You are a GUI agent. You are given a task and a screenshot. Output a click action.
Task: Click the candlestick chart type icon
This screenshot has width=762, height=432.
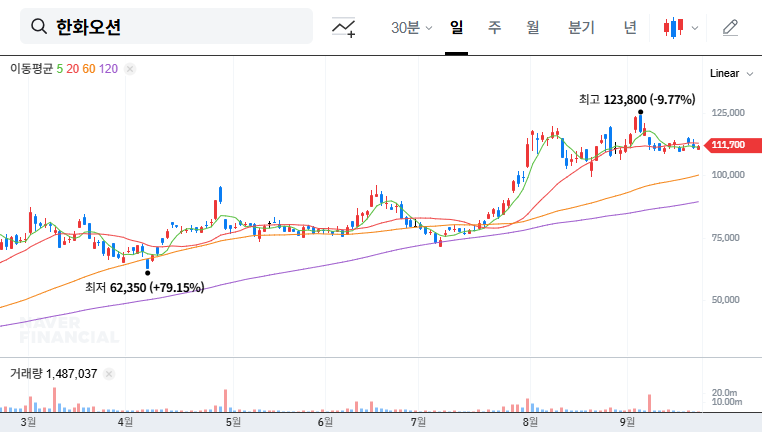click(x=674, y=28)
